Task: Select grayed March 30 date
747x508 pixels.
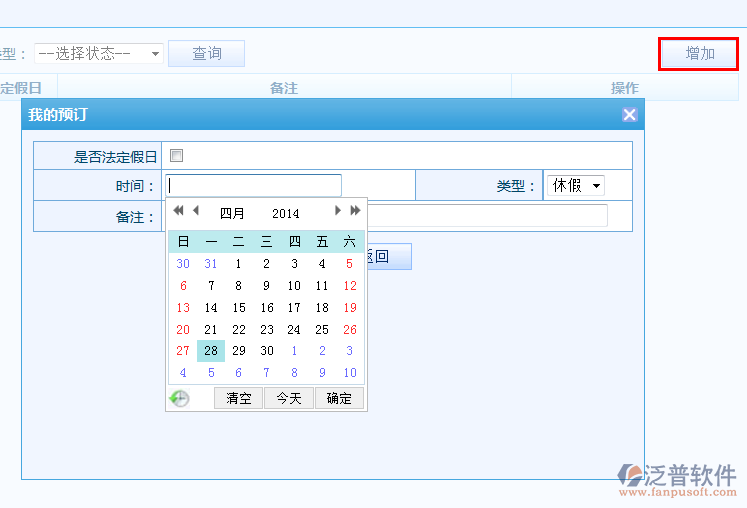Action: [x=183, y=264]
